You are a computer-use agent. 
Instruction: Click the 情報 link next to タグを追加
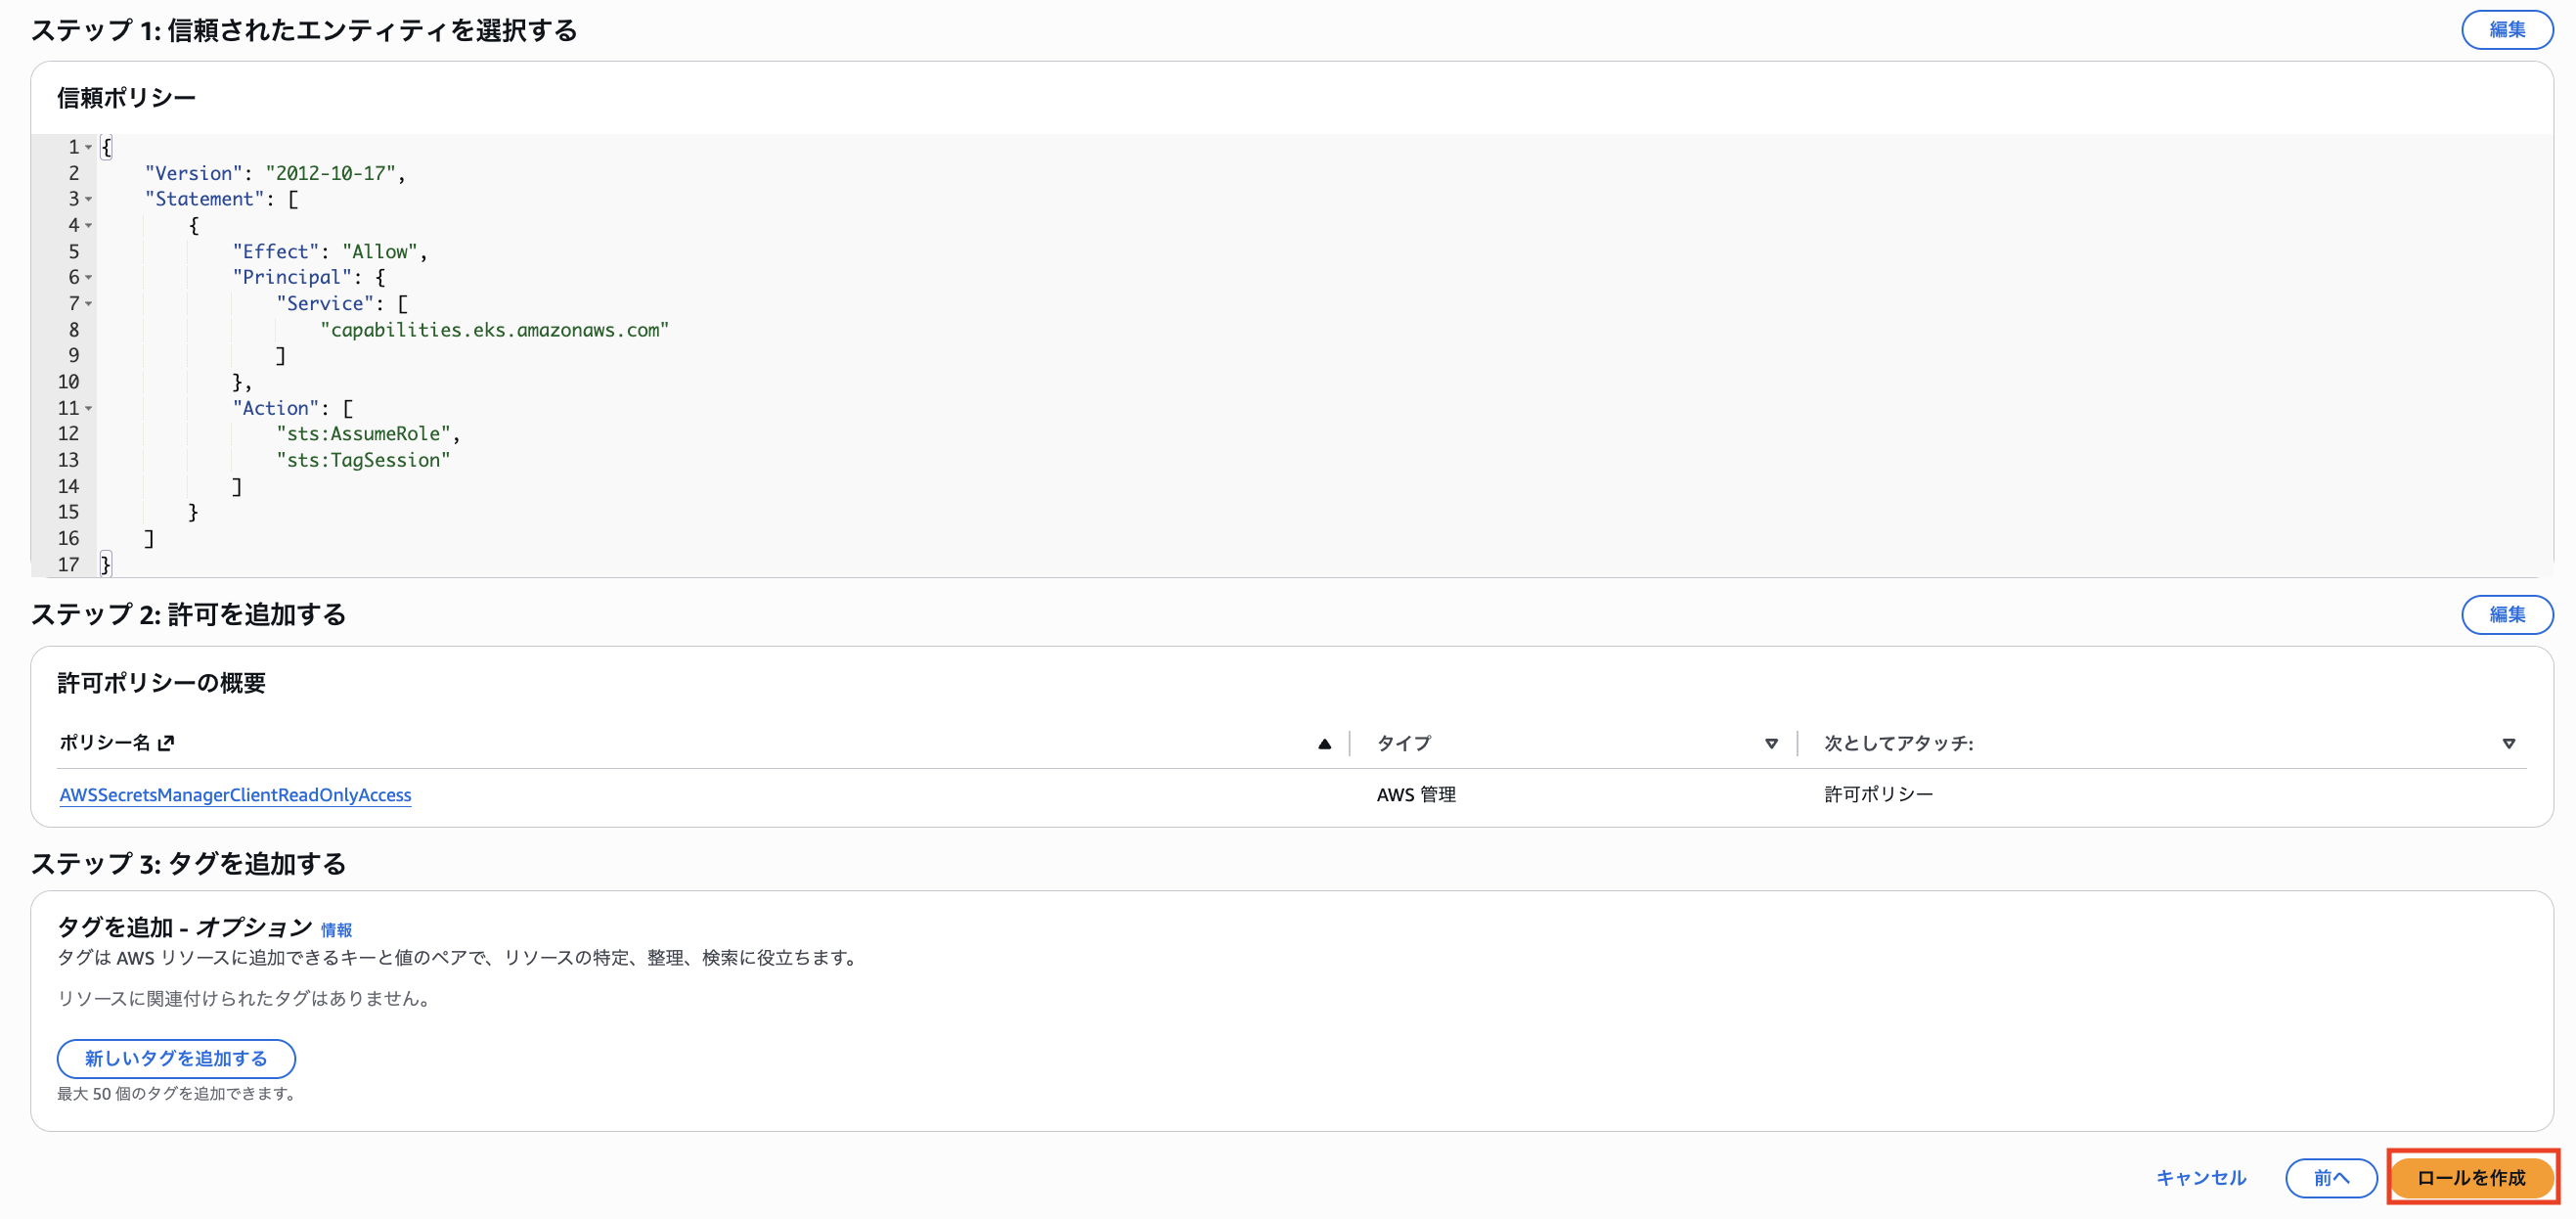pyautogui.click(x=336, y=930)
